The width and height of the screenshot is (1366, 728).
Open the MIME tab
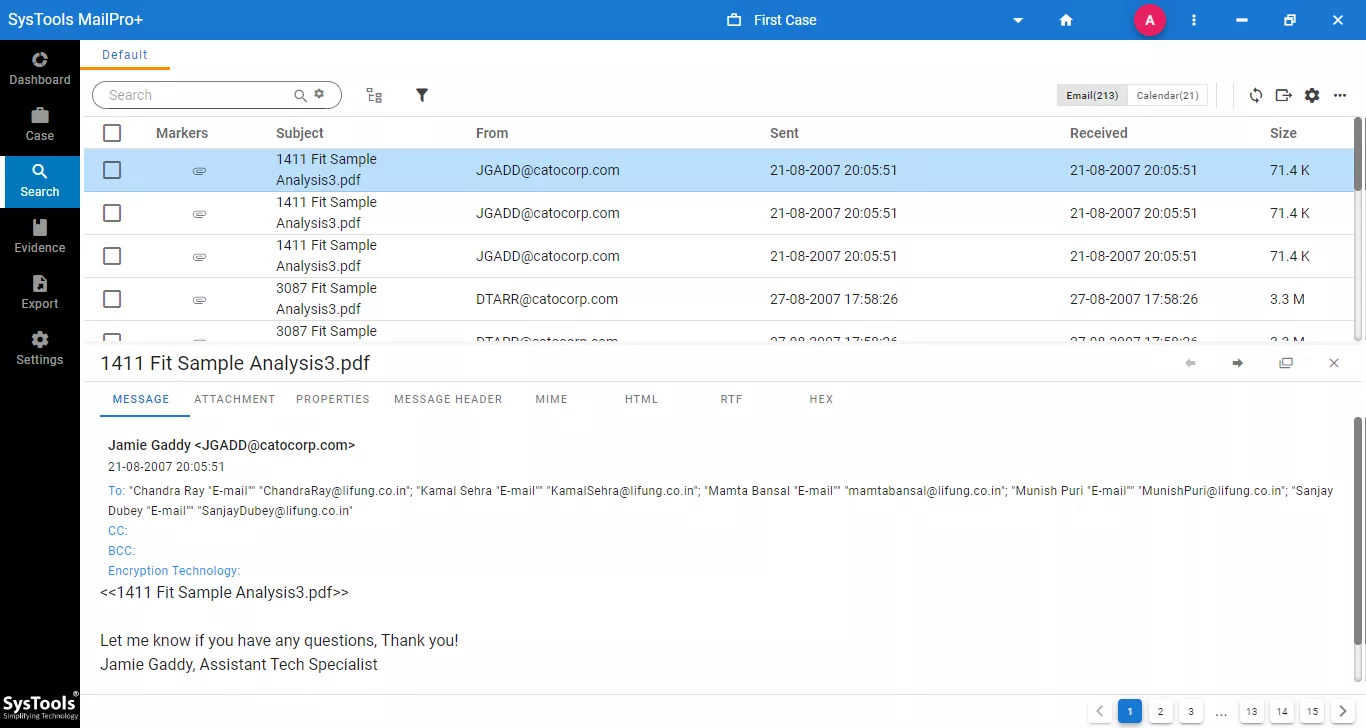pos(551,399)
